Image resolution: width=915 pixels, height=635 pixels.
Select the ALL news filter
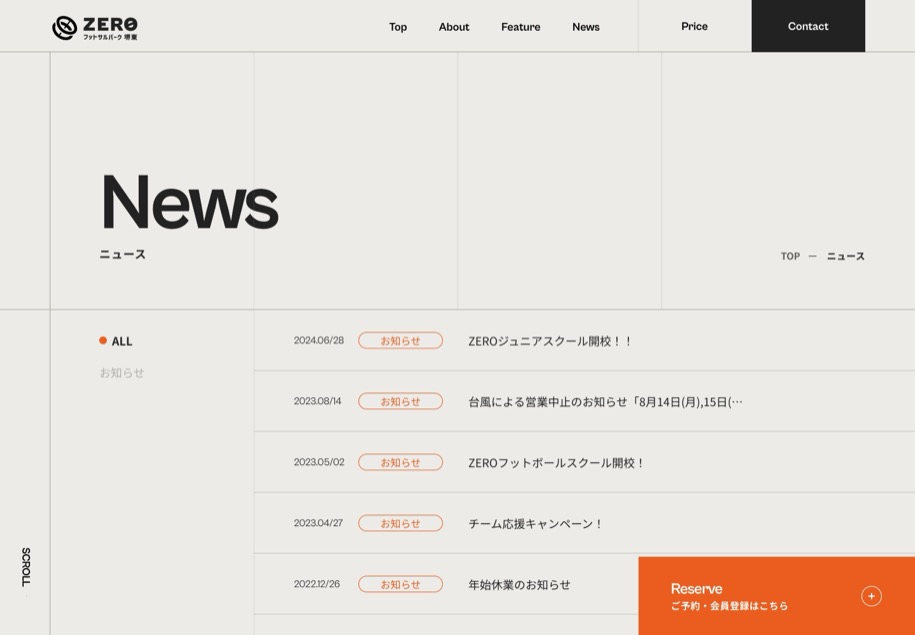click(x=116, y=341)
